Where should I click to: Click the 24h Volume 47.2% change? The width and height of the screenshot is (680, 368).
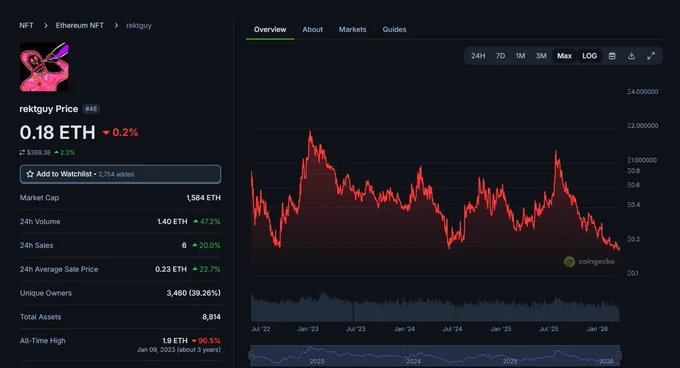pos(207,221)
